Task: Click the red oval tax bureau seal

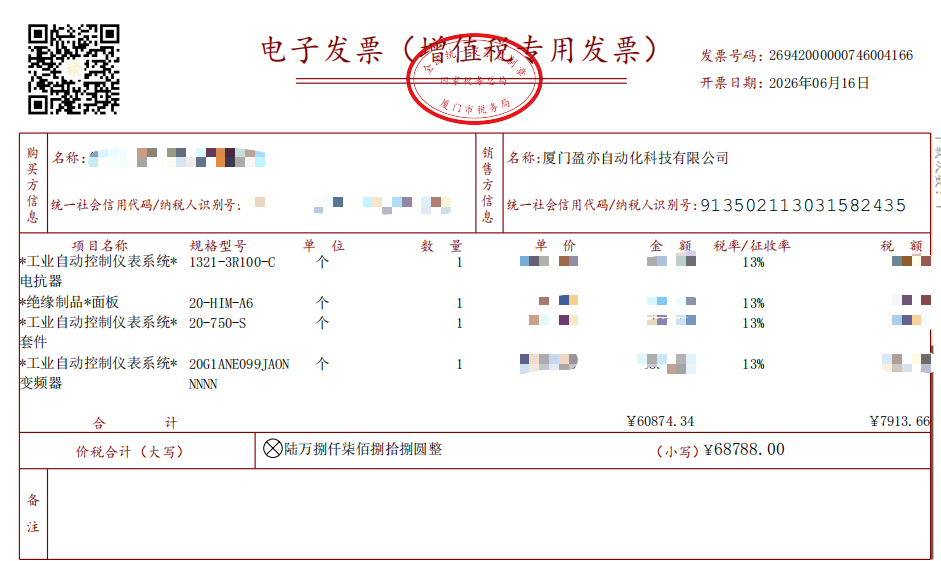Action: [474, 79]
